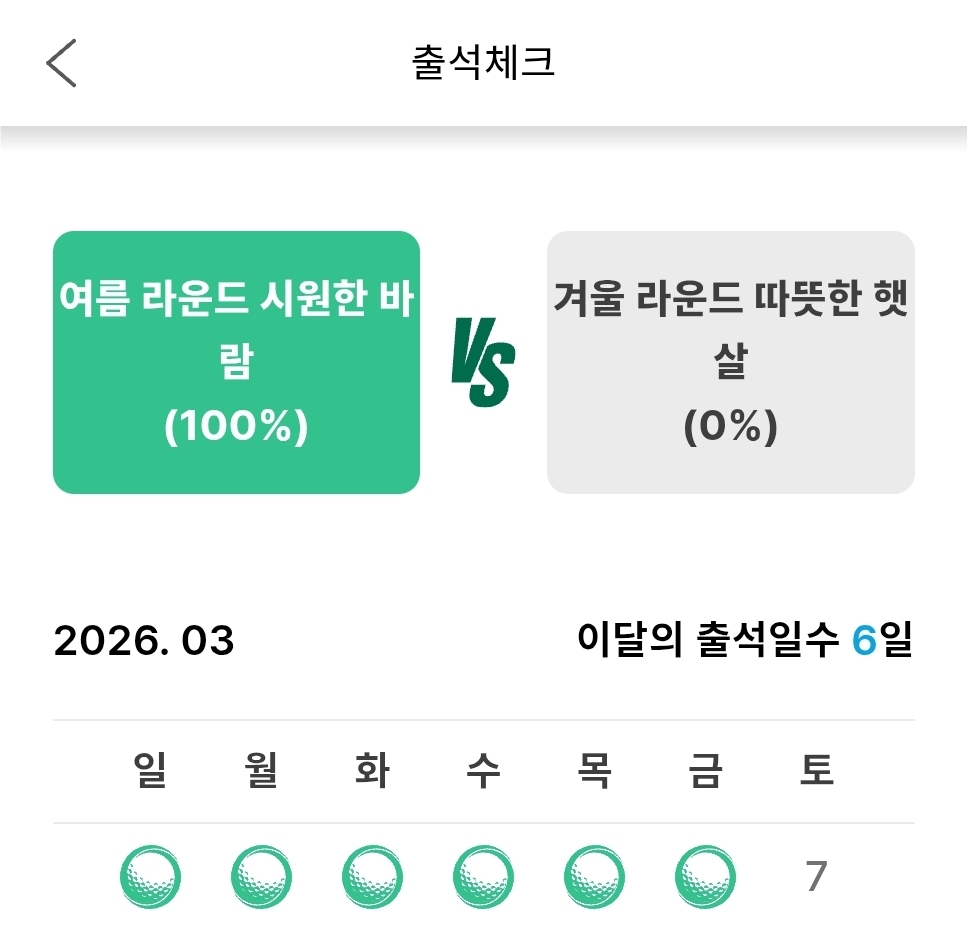Click Thursday's golf ball attendance stamp

[595, 876]
